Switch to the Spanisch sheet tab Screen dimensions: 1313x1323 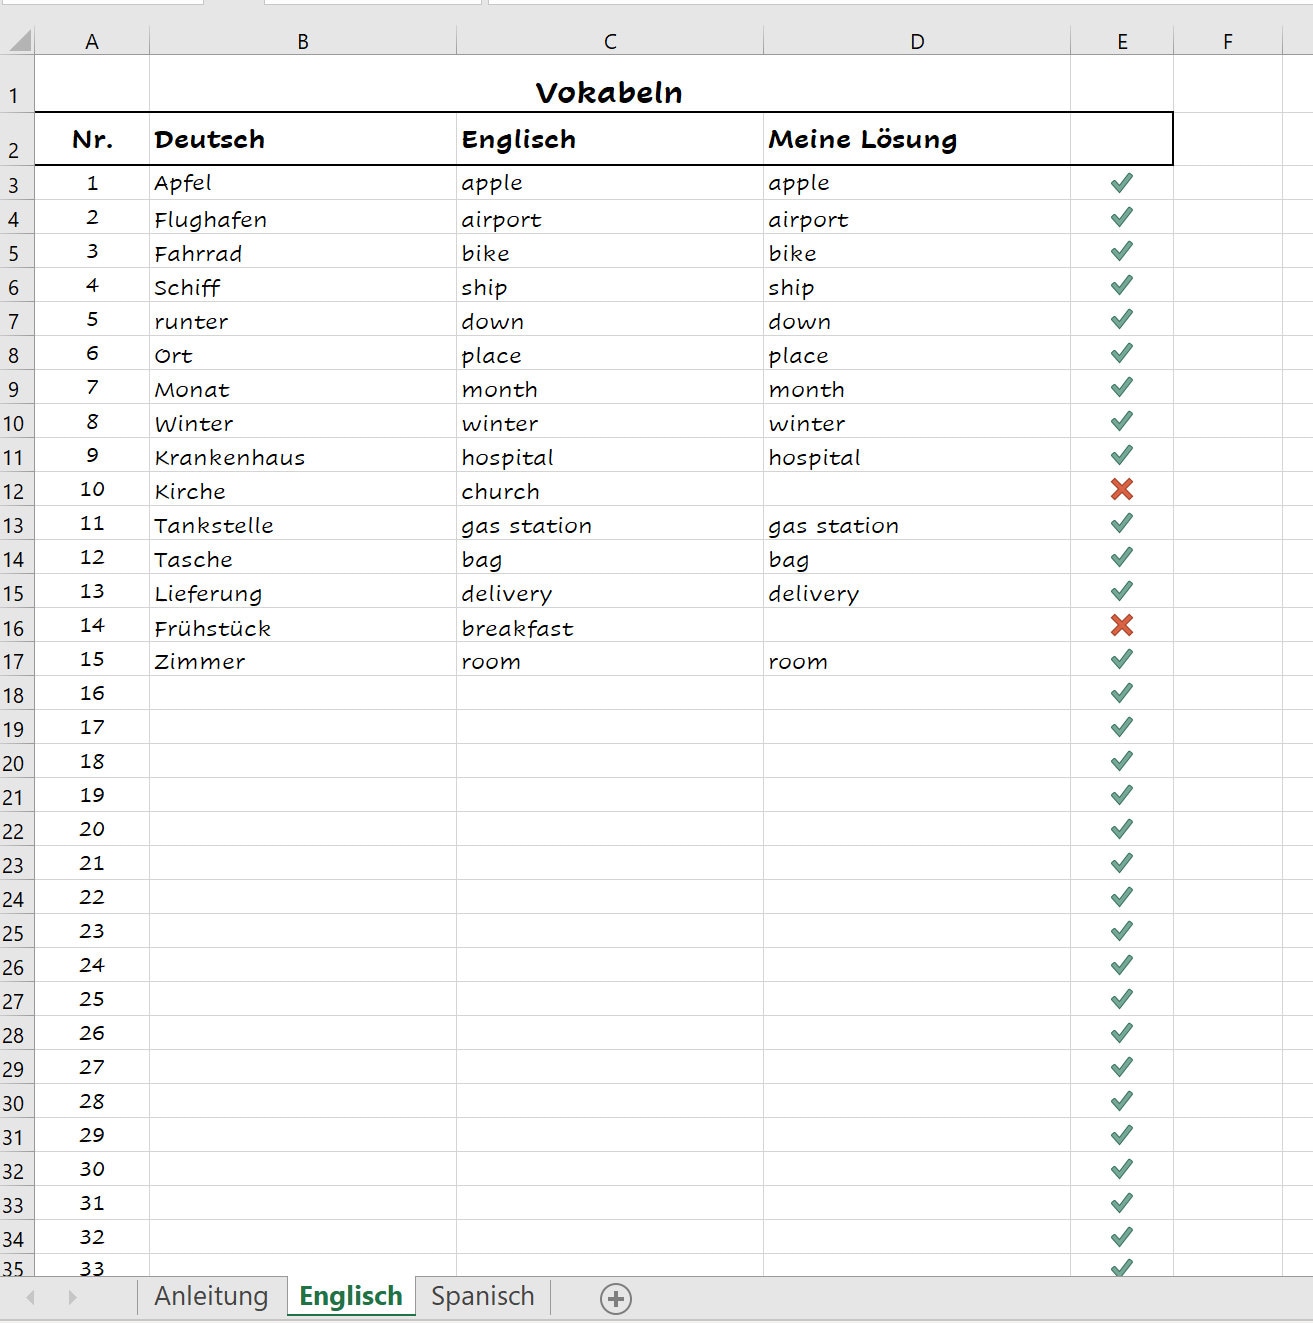(482, 1296)
